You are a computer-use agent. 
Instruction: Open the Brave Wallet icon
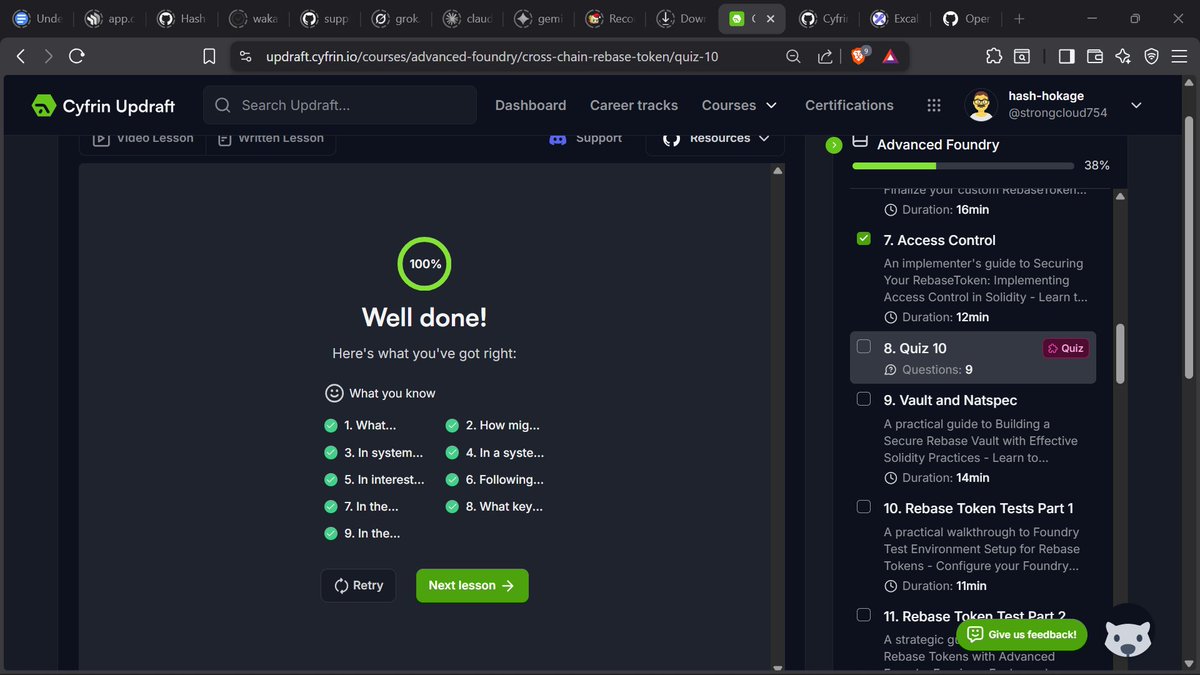[1094, 57]
